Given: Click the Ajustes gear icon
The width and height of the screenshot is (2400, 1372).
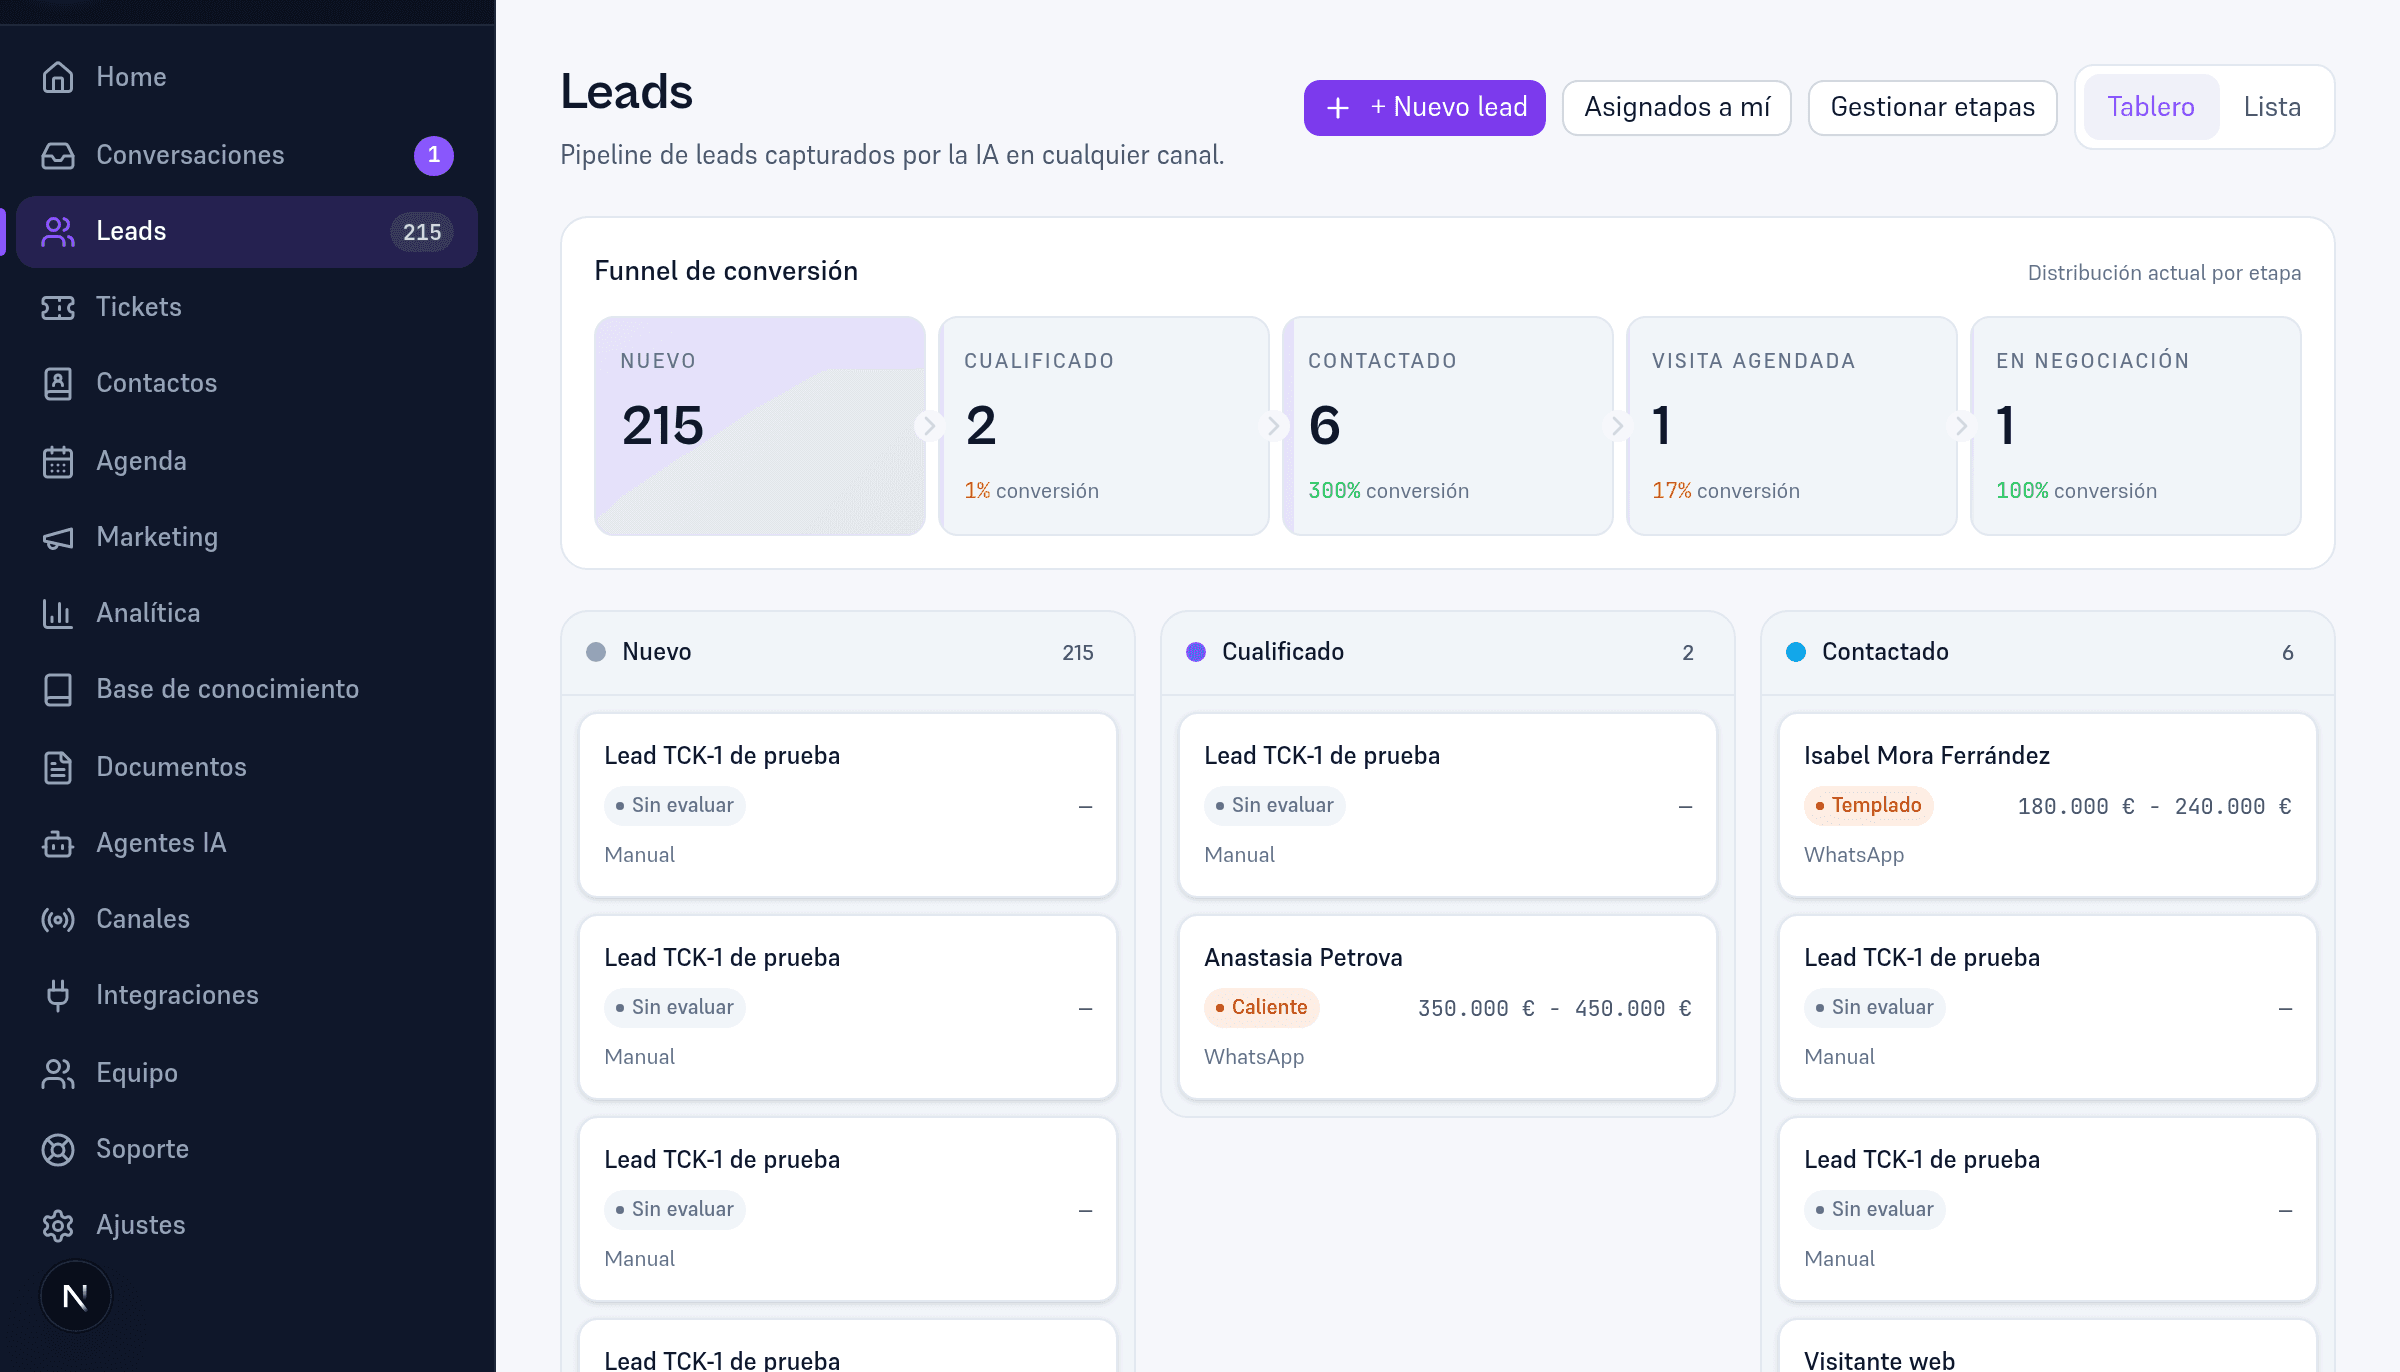Looking at the screenshot, I should (x=58, y=1225).
